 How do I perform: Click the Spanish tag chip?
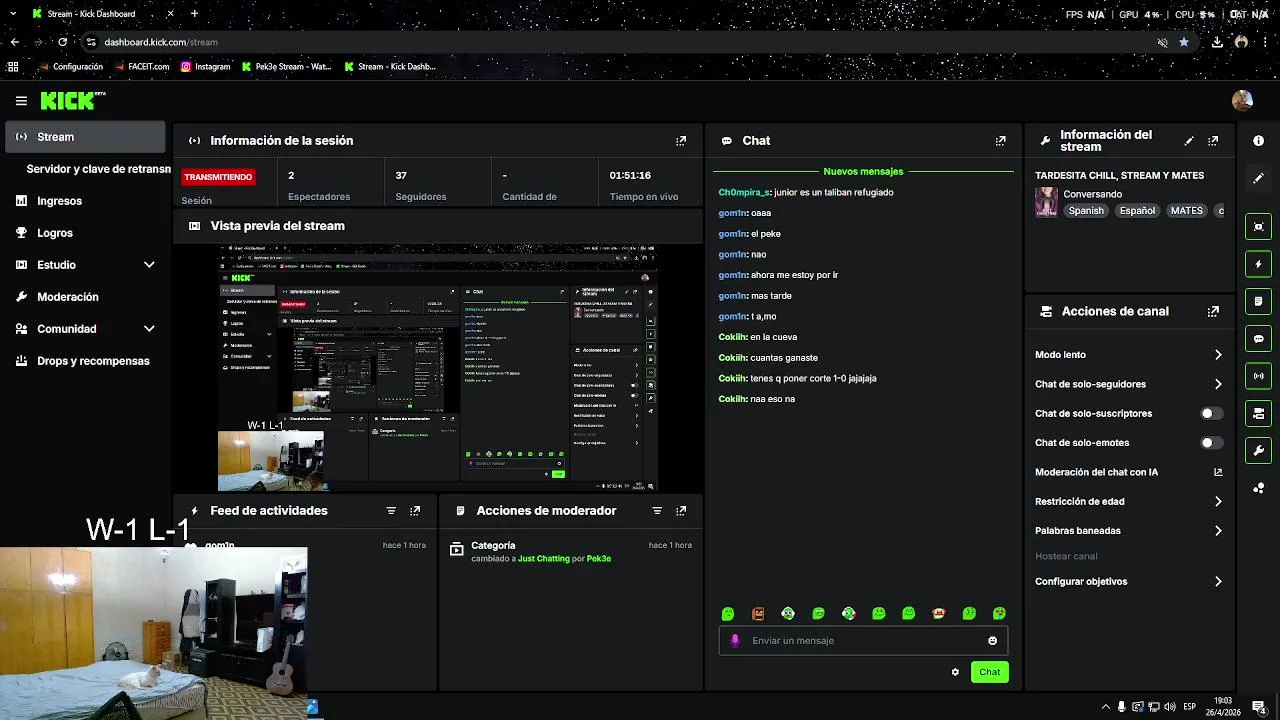[1086, 211]
